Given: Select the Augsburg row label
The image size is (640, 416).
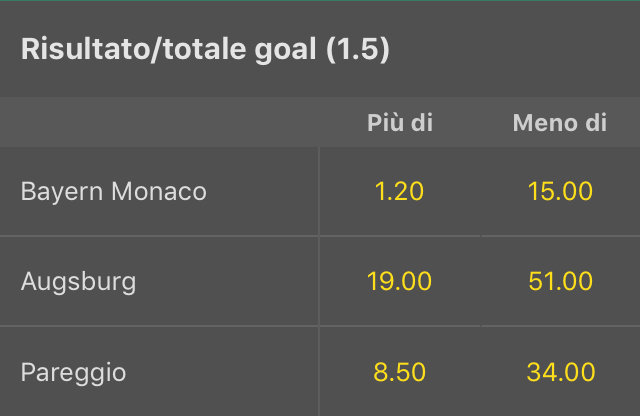Looking at the screenshot, I should [x=78, y=282].
